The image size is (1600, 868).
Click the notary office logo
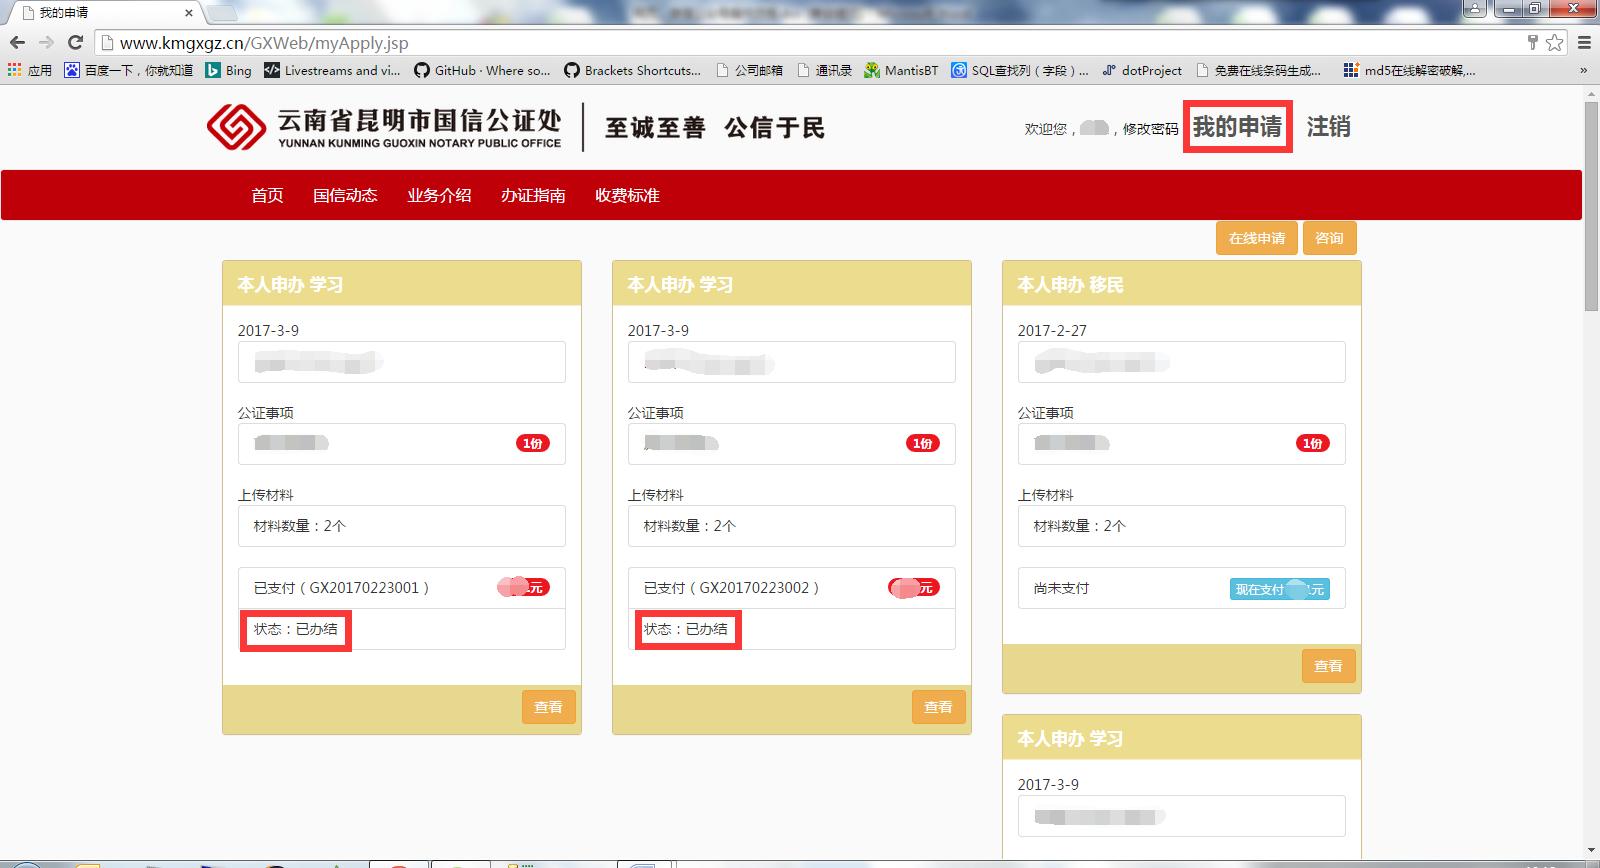point(384,128)
